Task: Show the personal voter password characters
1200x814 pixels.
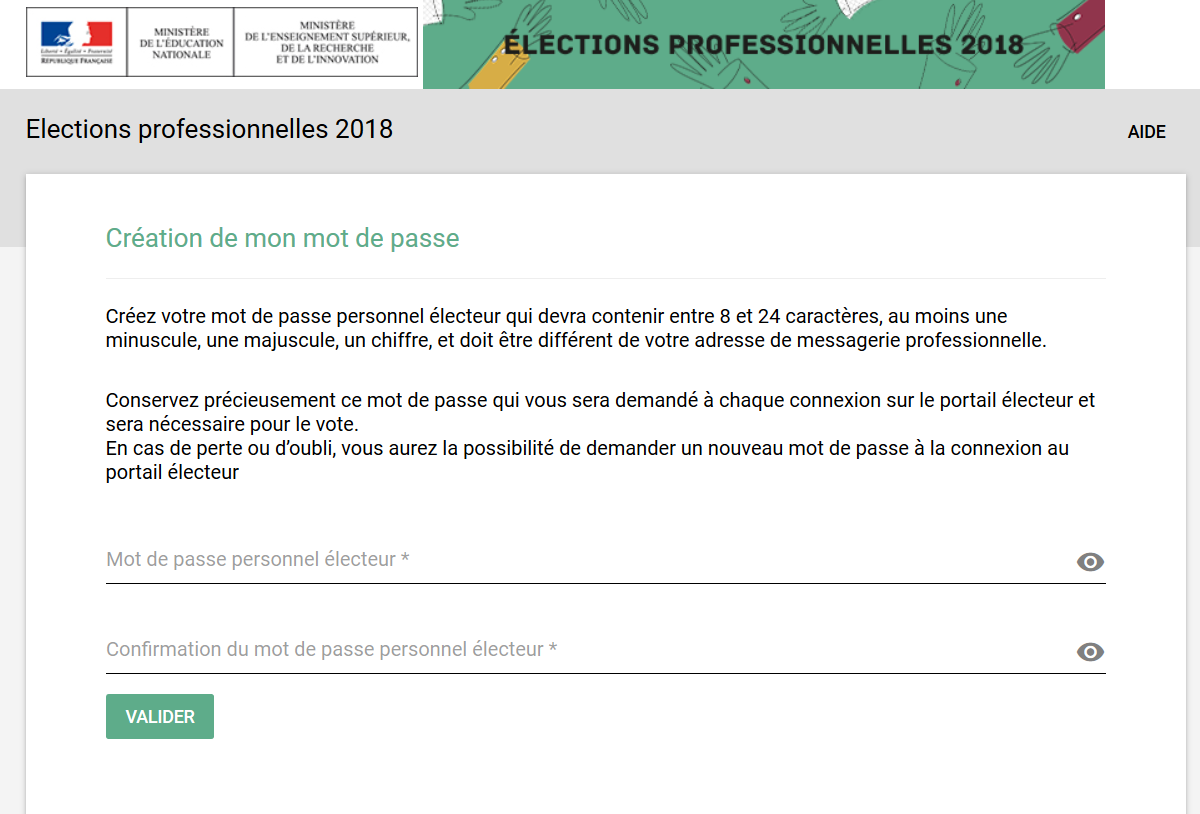Action: click(1090, 562)
